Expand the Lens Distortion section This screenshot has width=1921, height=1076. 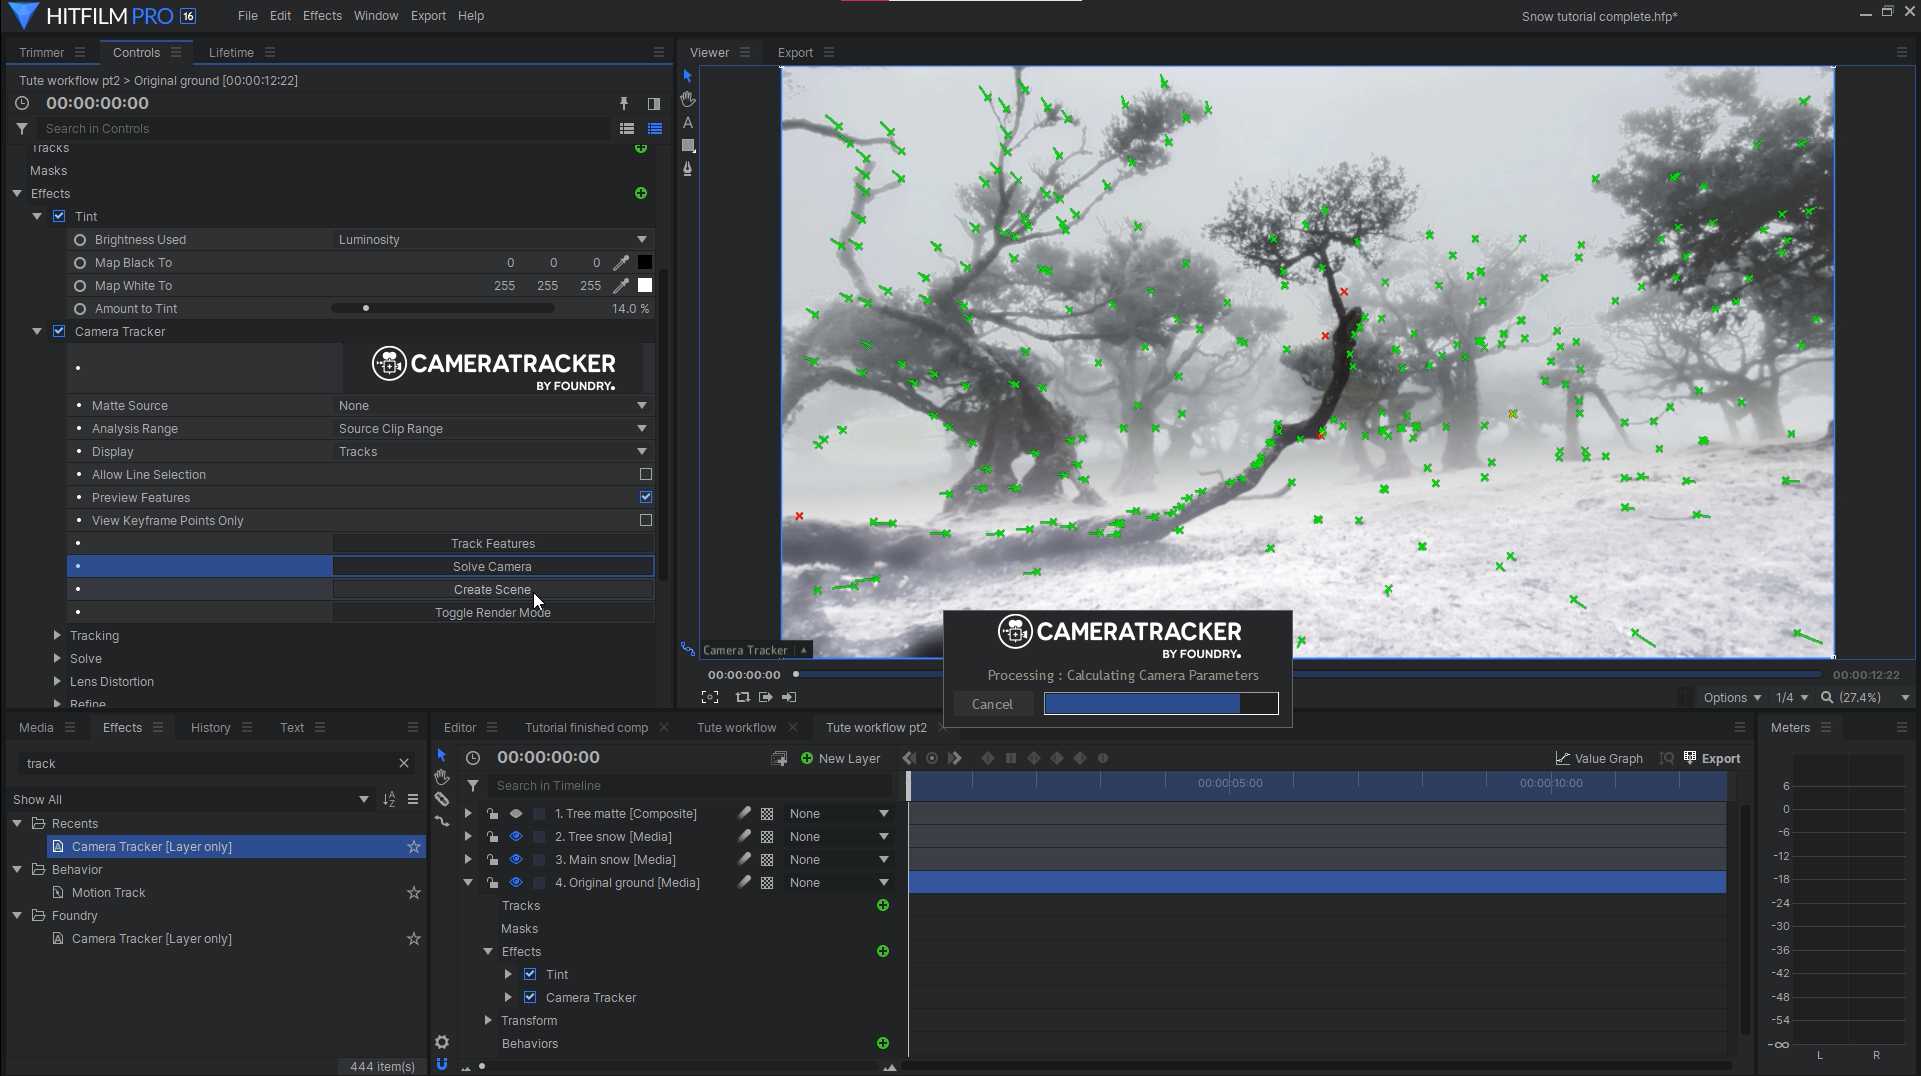pos(57,682)
